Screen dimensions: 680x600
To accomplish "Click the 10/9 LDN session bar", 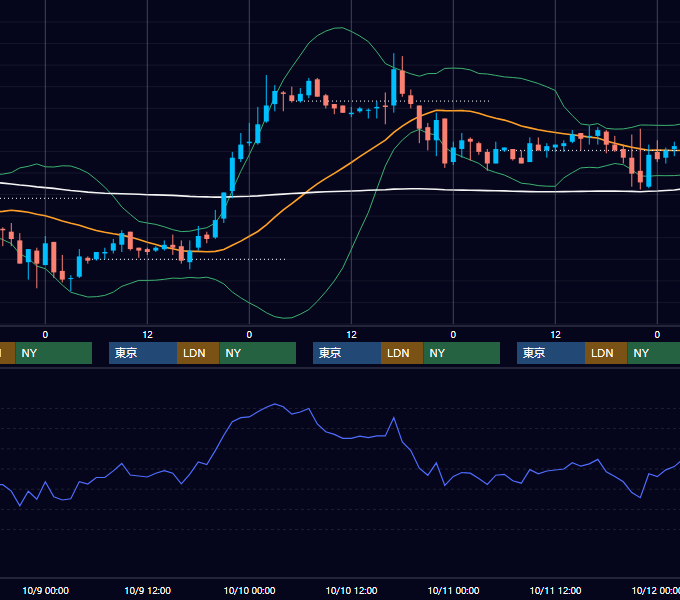I will [198, 353].
